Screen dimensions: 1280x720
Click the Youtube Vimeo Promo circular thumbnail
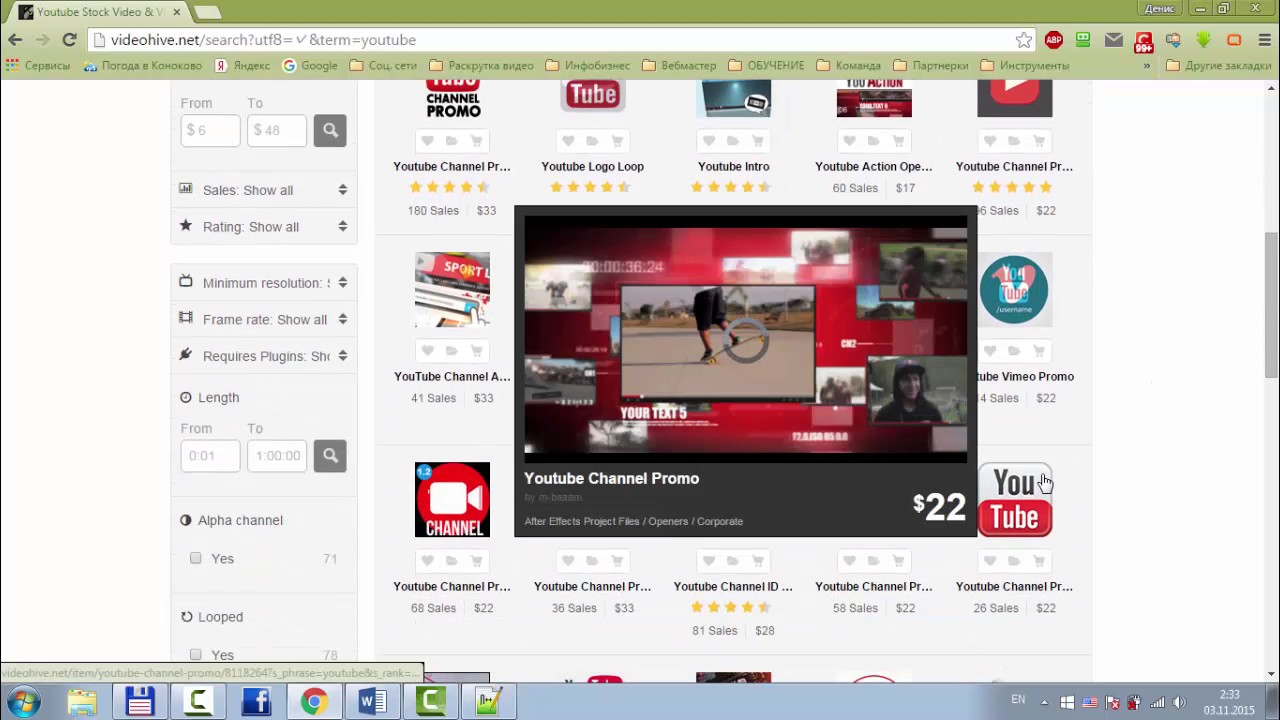click(1014, 290)
